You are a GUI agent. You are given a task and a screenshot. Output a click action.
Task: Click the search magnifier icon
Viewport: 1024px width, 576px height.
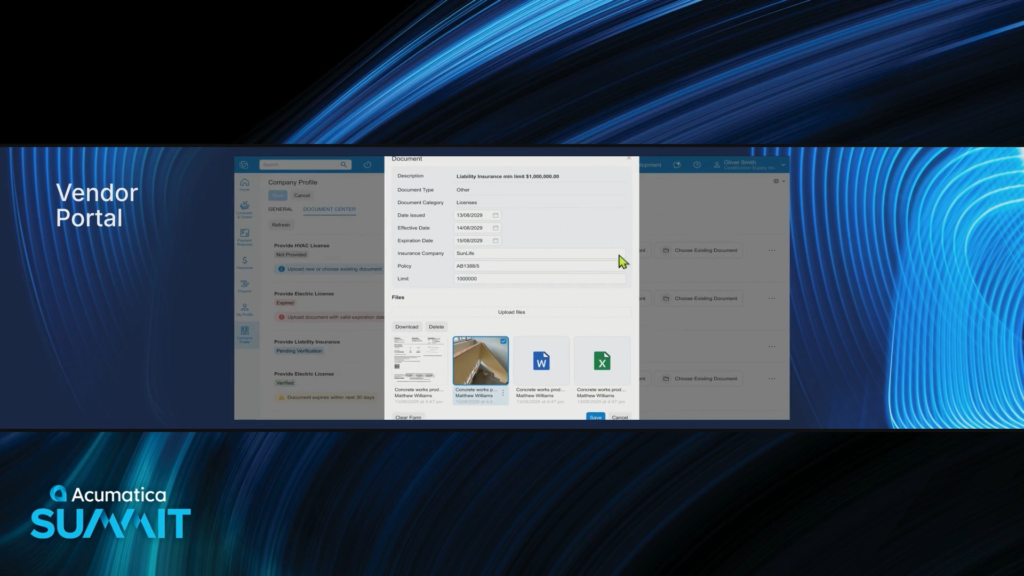click(x=344, y=165)
